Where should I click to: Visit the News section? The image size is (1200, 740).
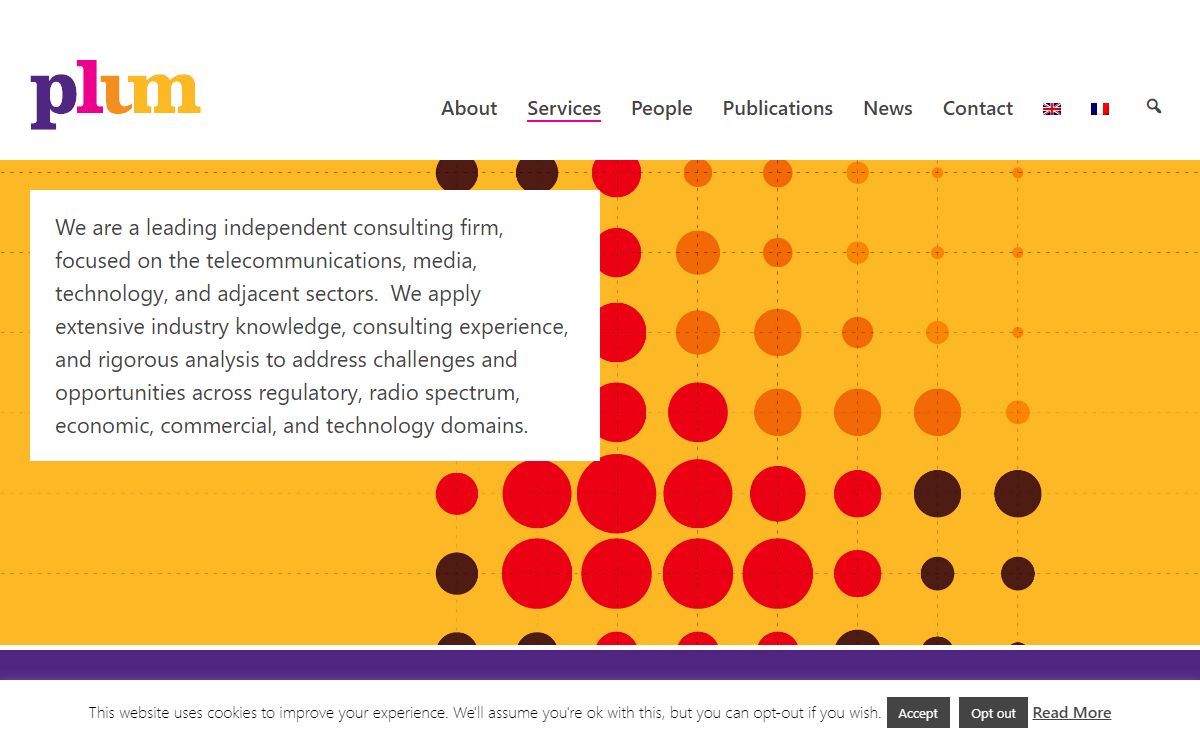point(888,108)
